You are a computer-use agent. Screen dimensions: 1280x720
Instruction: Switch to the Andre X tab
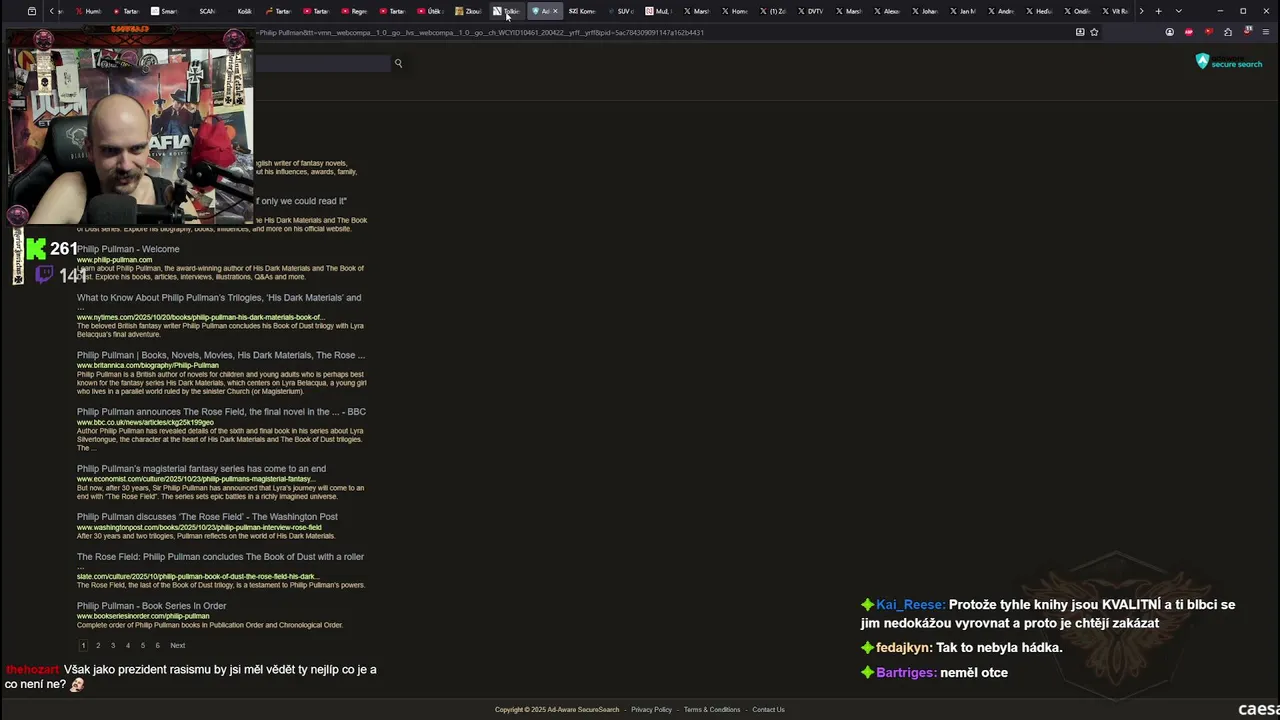(x=1000, y=11)
